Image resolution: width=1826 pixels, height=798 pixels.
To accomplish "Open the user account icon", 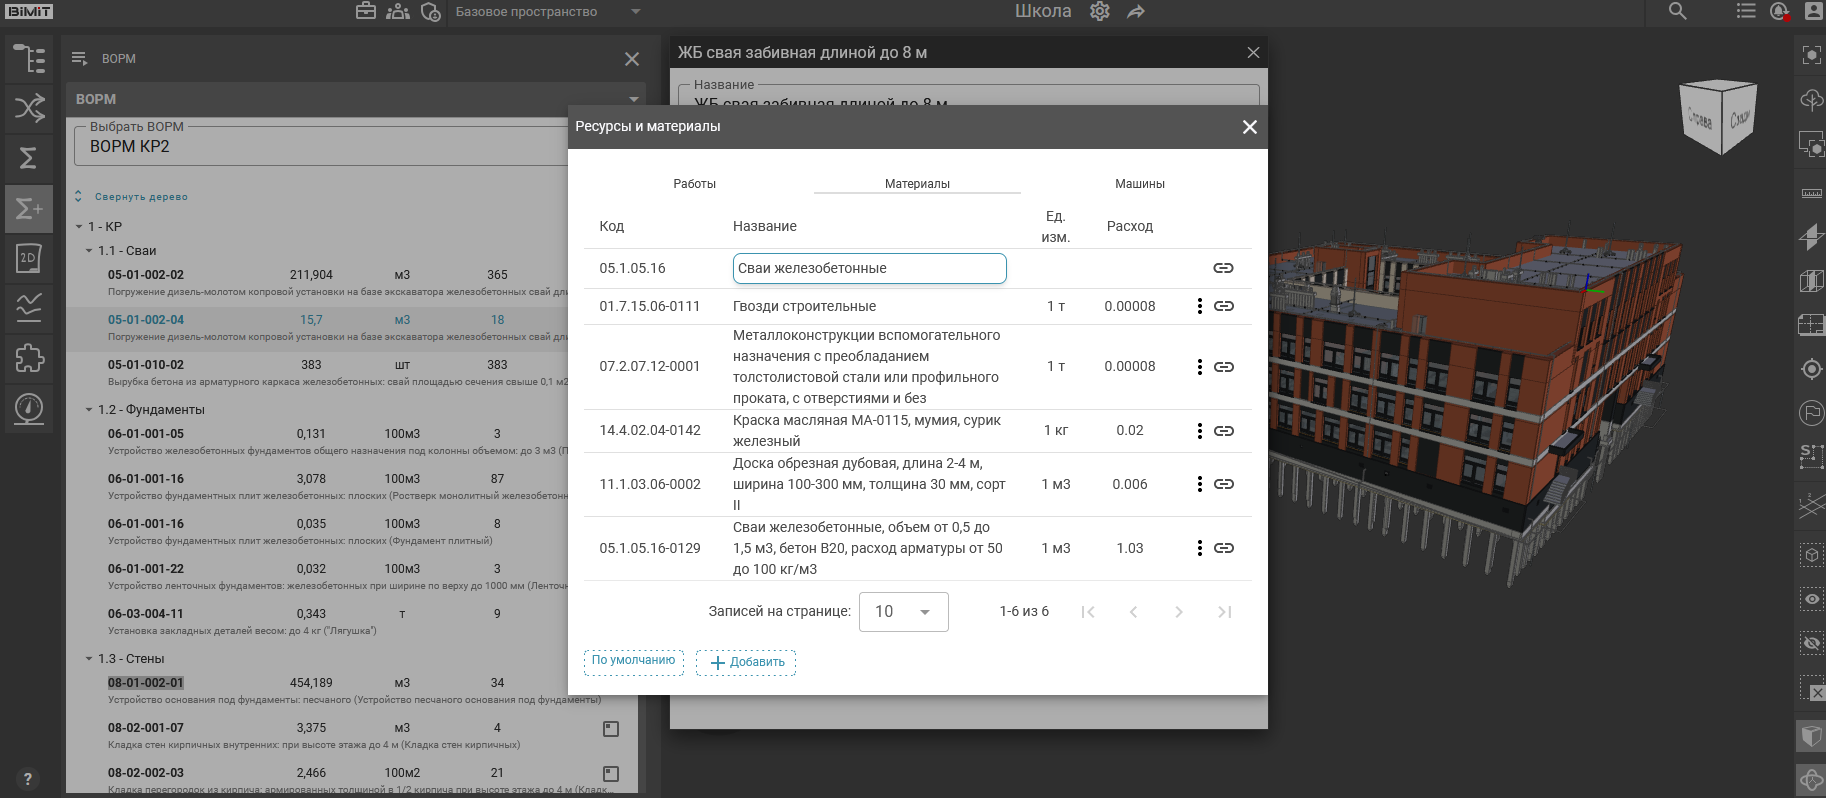I will (1813, 11).
